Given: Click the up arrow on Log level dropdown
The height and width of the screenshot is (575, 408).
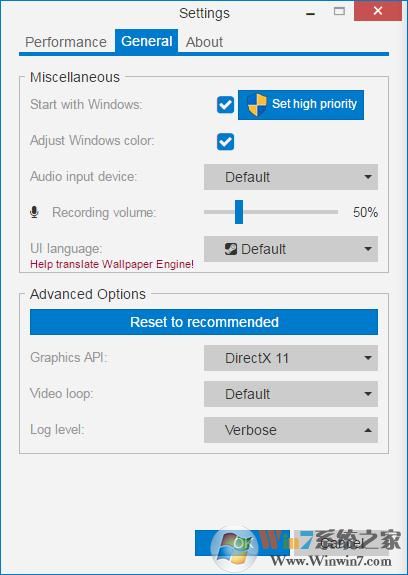Looking at the screenshot, I should pyautogui.click(x=368, y=430).
